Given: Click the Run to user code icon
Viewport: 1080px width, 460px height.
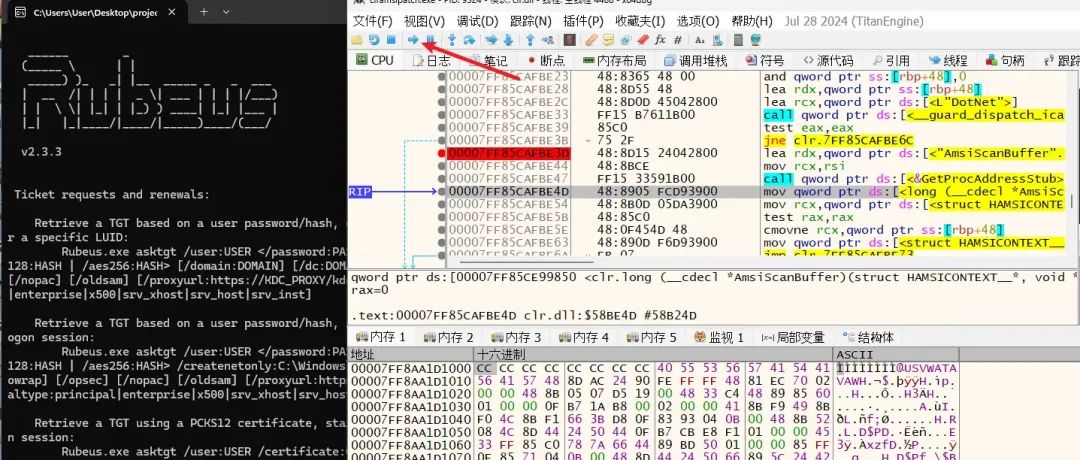Looking at the screenshot, I should pos(548,39).
